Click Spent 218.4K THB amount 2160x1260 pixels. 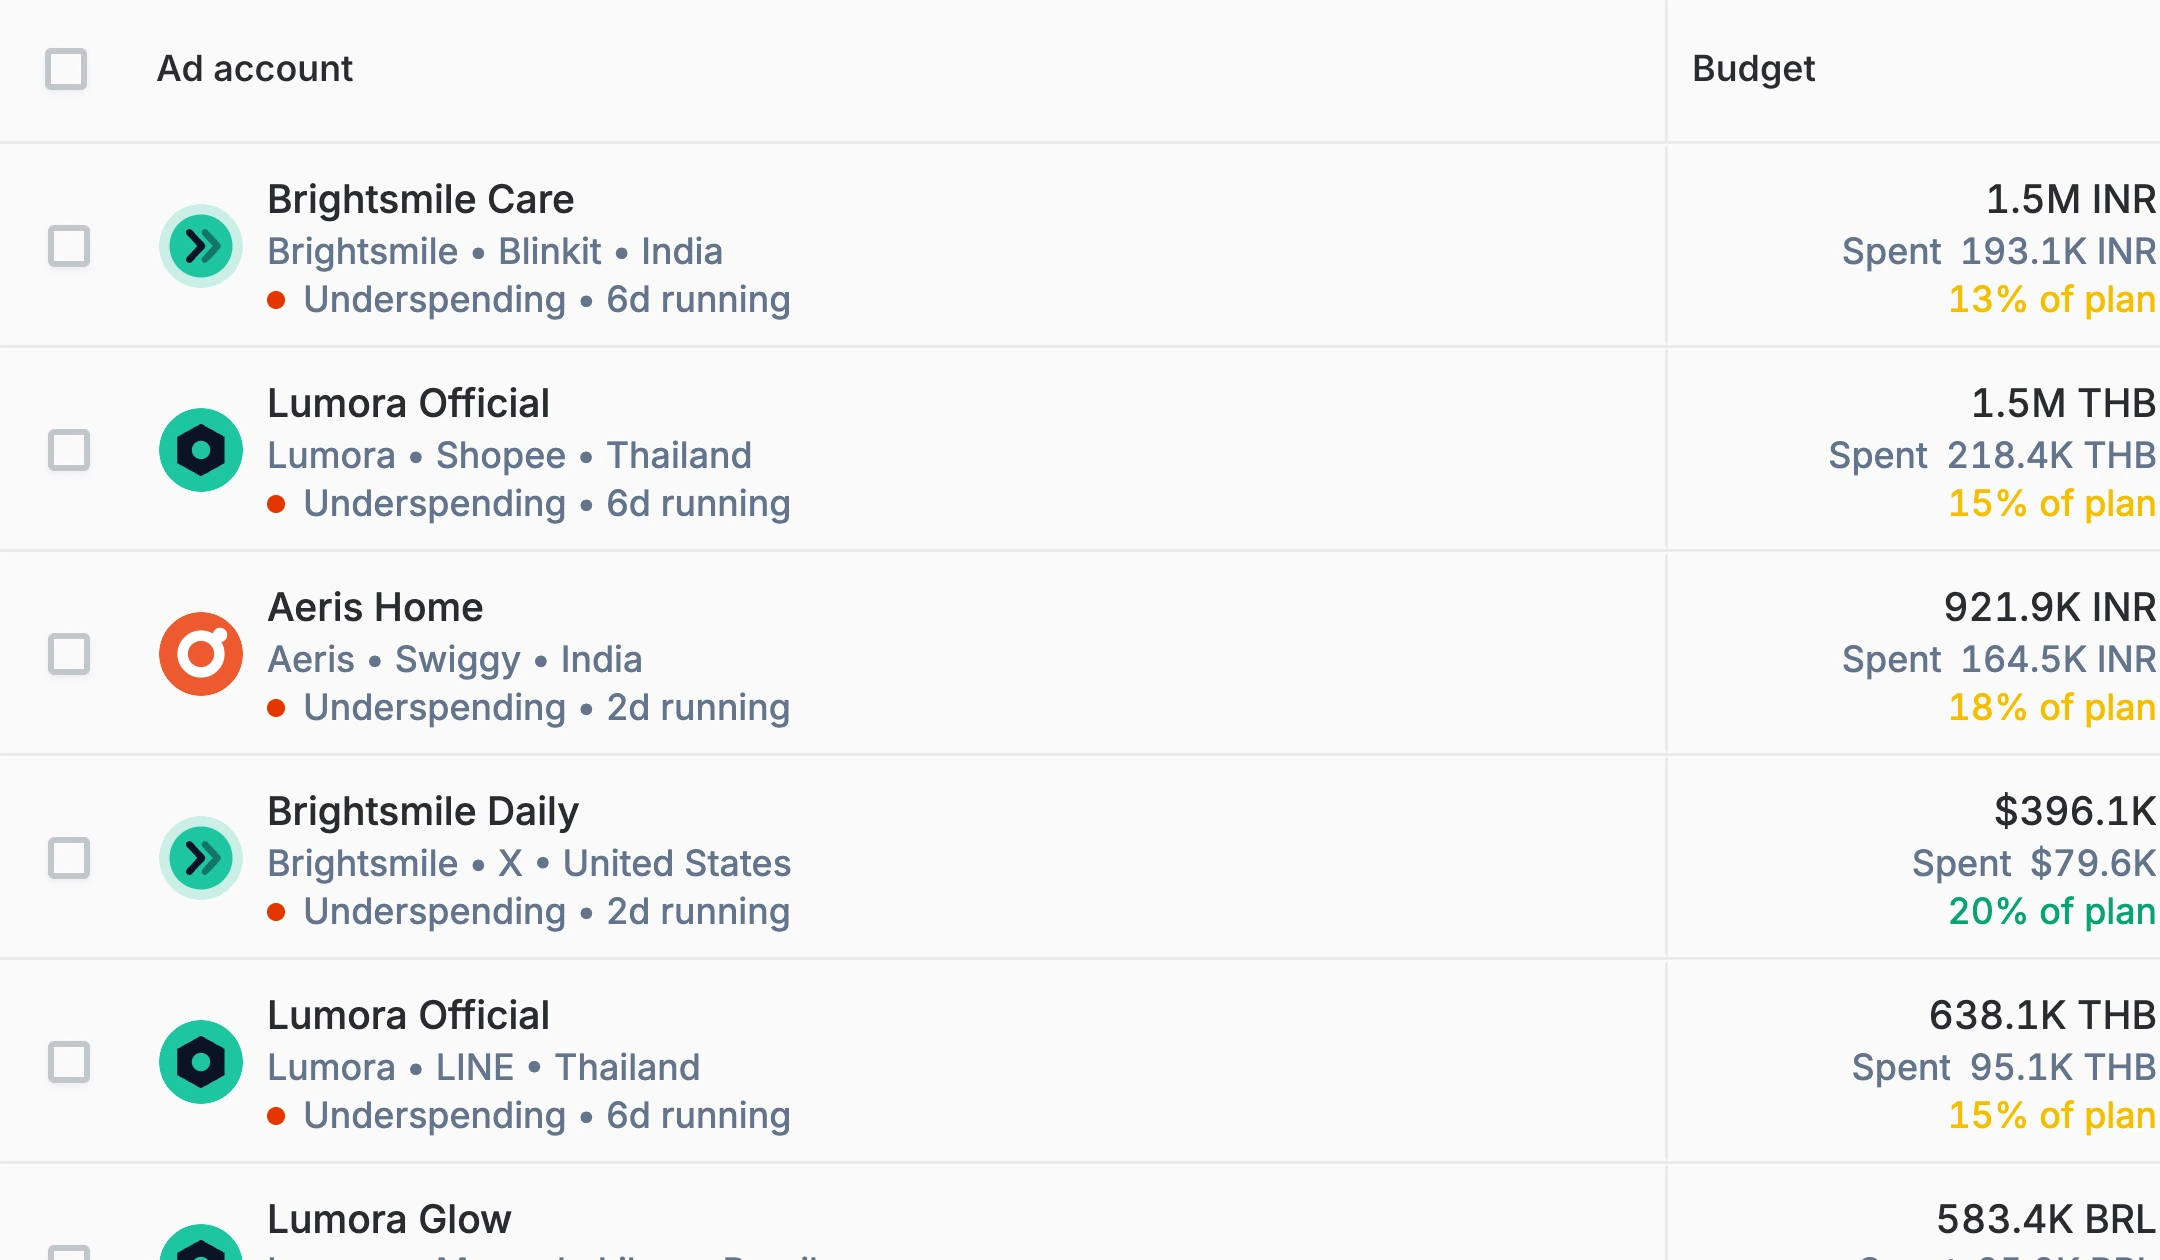1992,456
